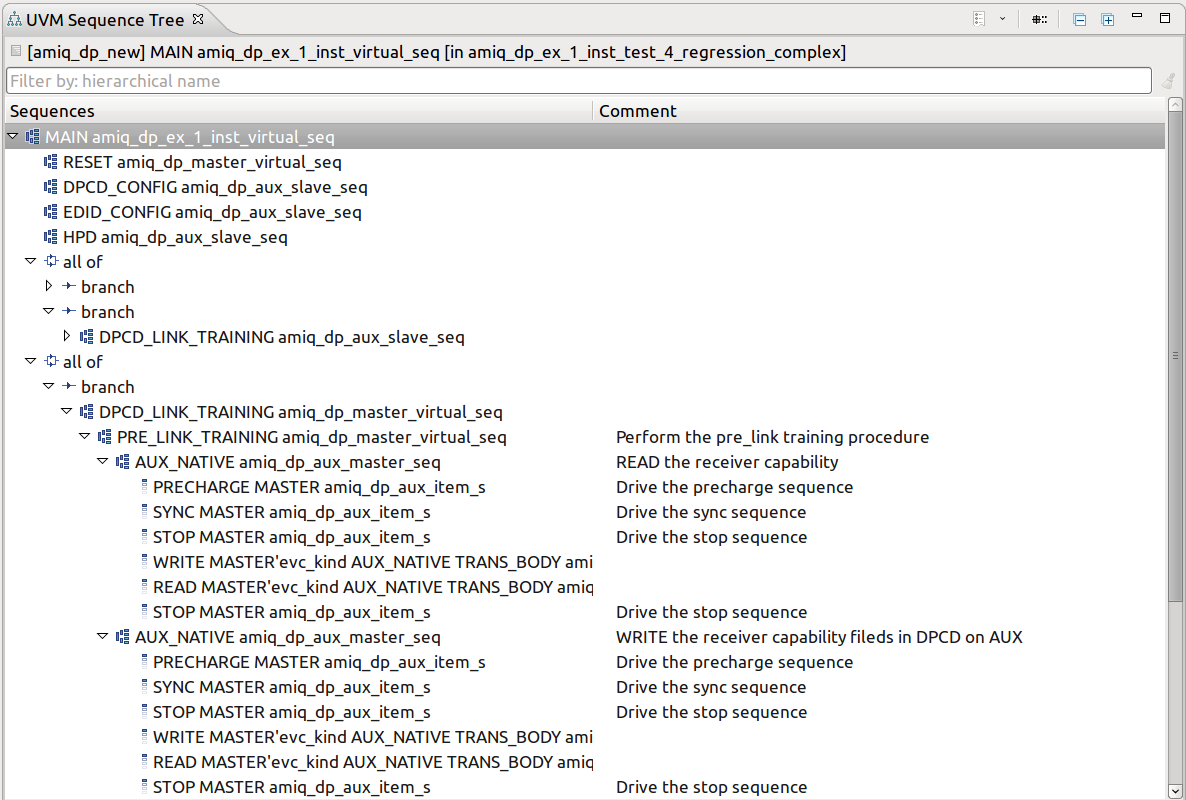Expand DPCD_LINK_TRAINING amiq_dp_aux_slave_seq node

click(x=65, y=336)
